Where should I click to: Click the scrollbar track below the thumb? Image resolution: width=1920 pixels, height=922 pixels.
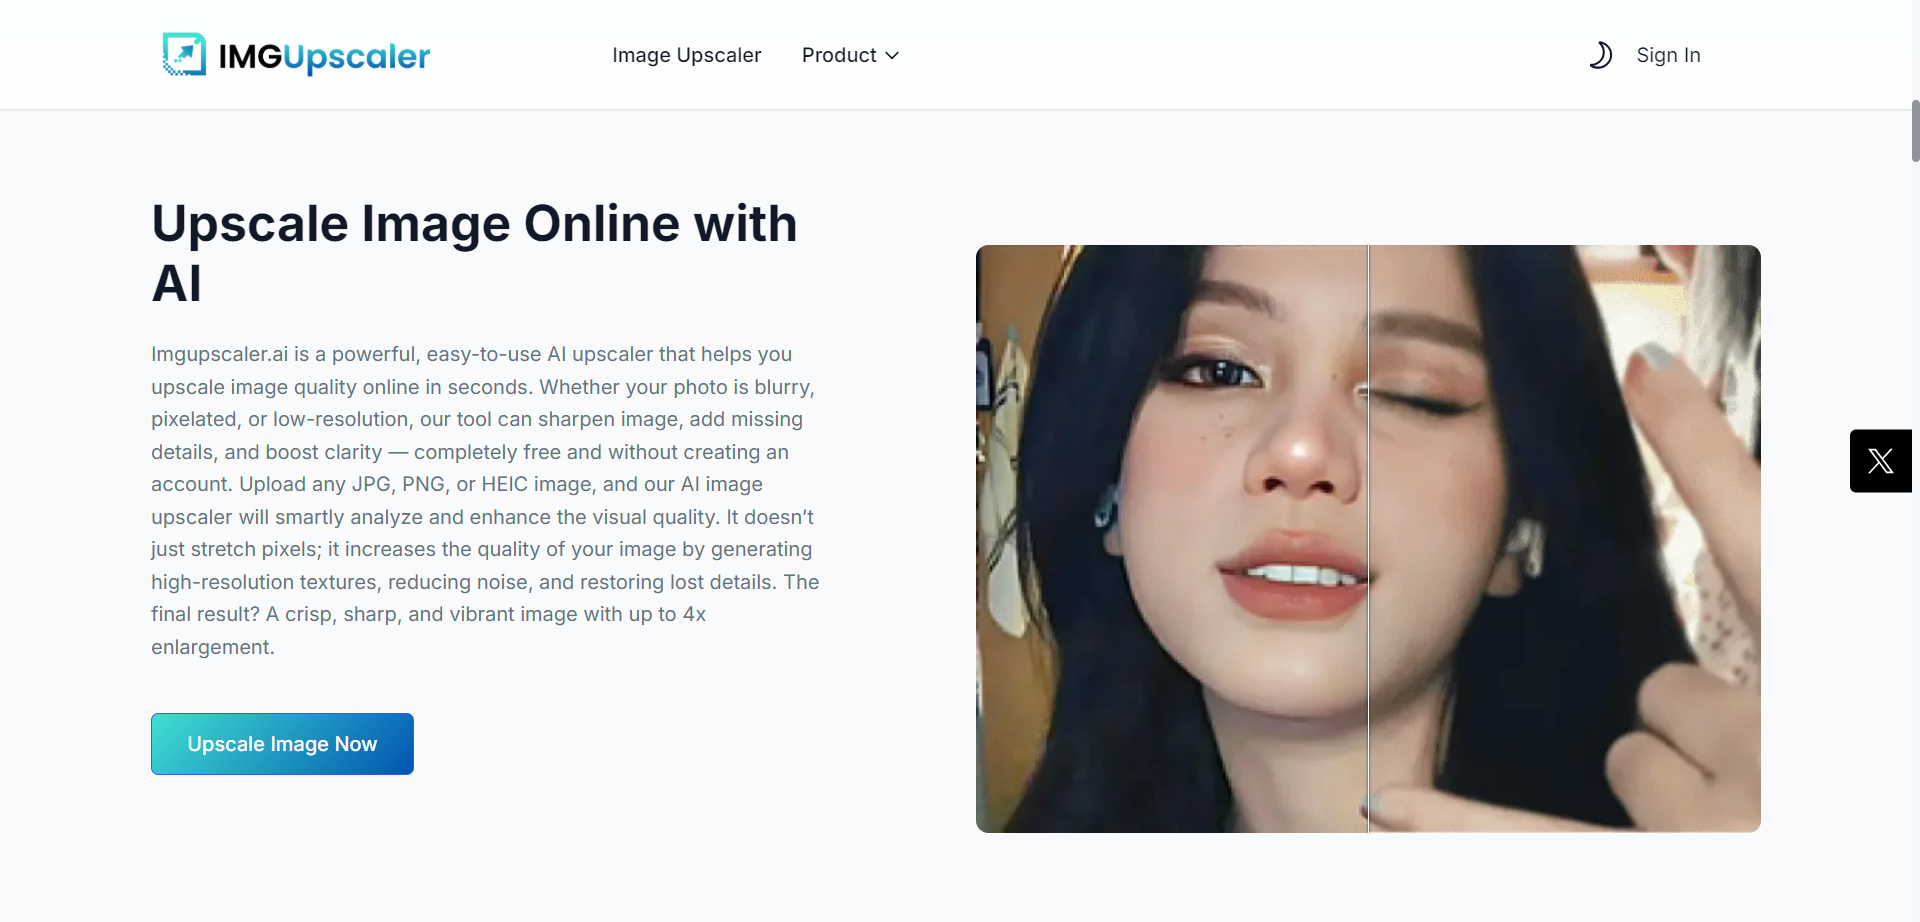(1915, 540)
